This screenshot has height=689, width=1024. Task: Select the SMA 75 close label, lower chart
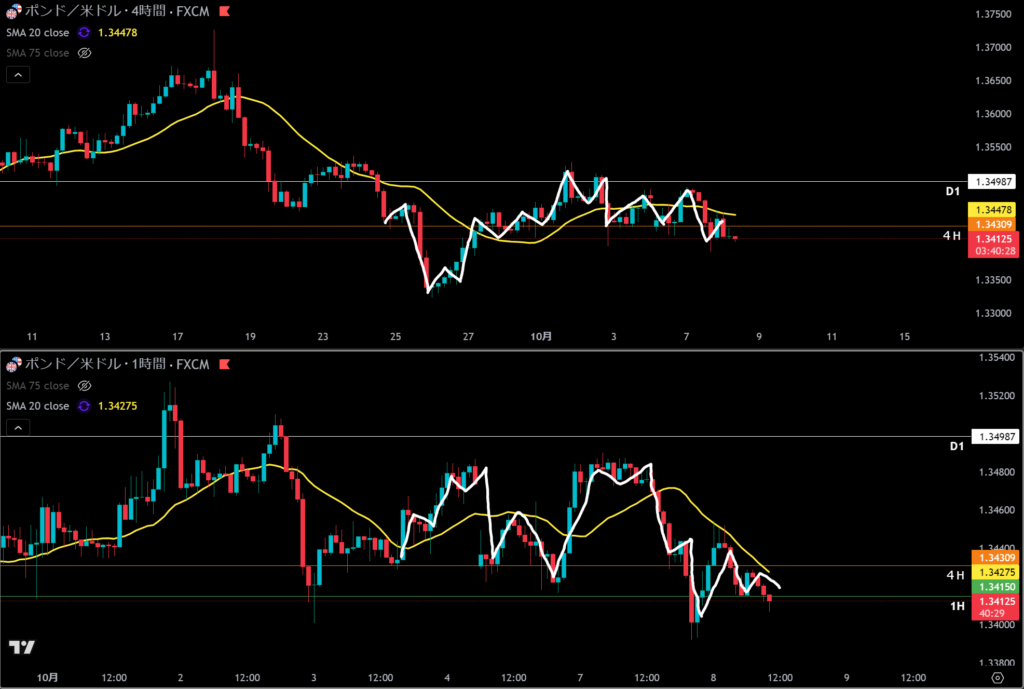[x=37, y=386]
